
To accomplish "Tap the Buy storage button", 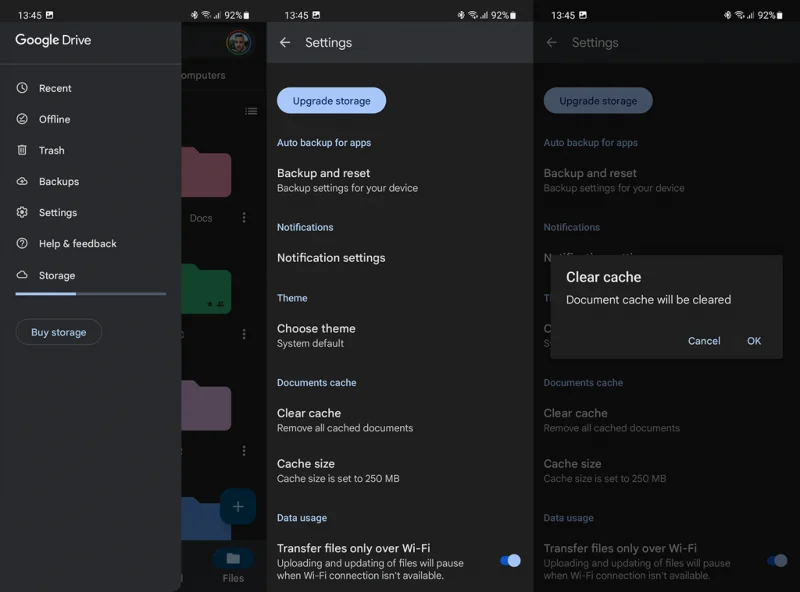I will click(x=59, y=332).
